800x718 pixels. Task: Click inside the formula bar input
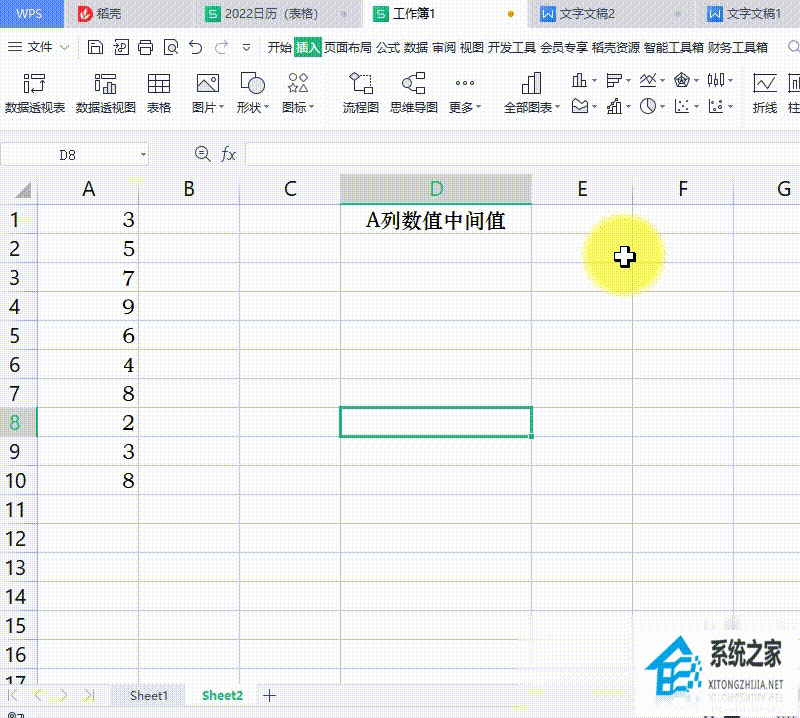(x=500, y=154)
